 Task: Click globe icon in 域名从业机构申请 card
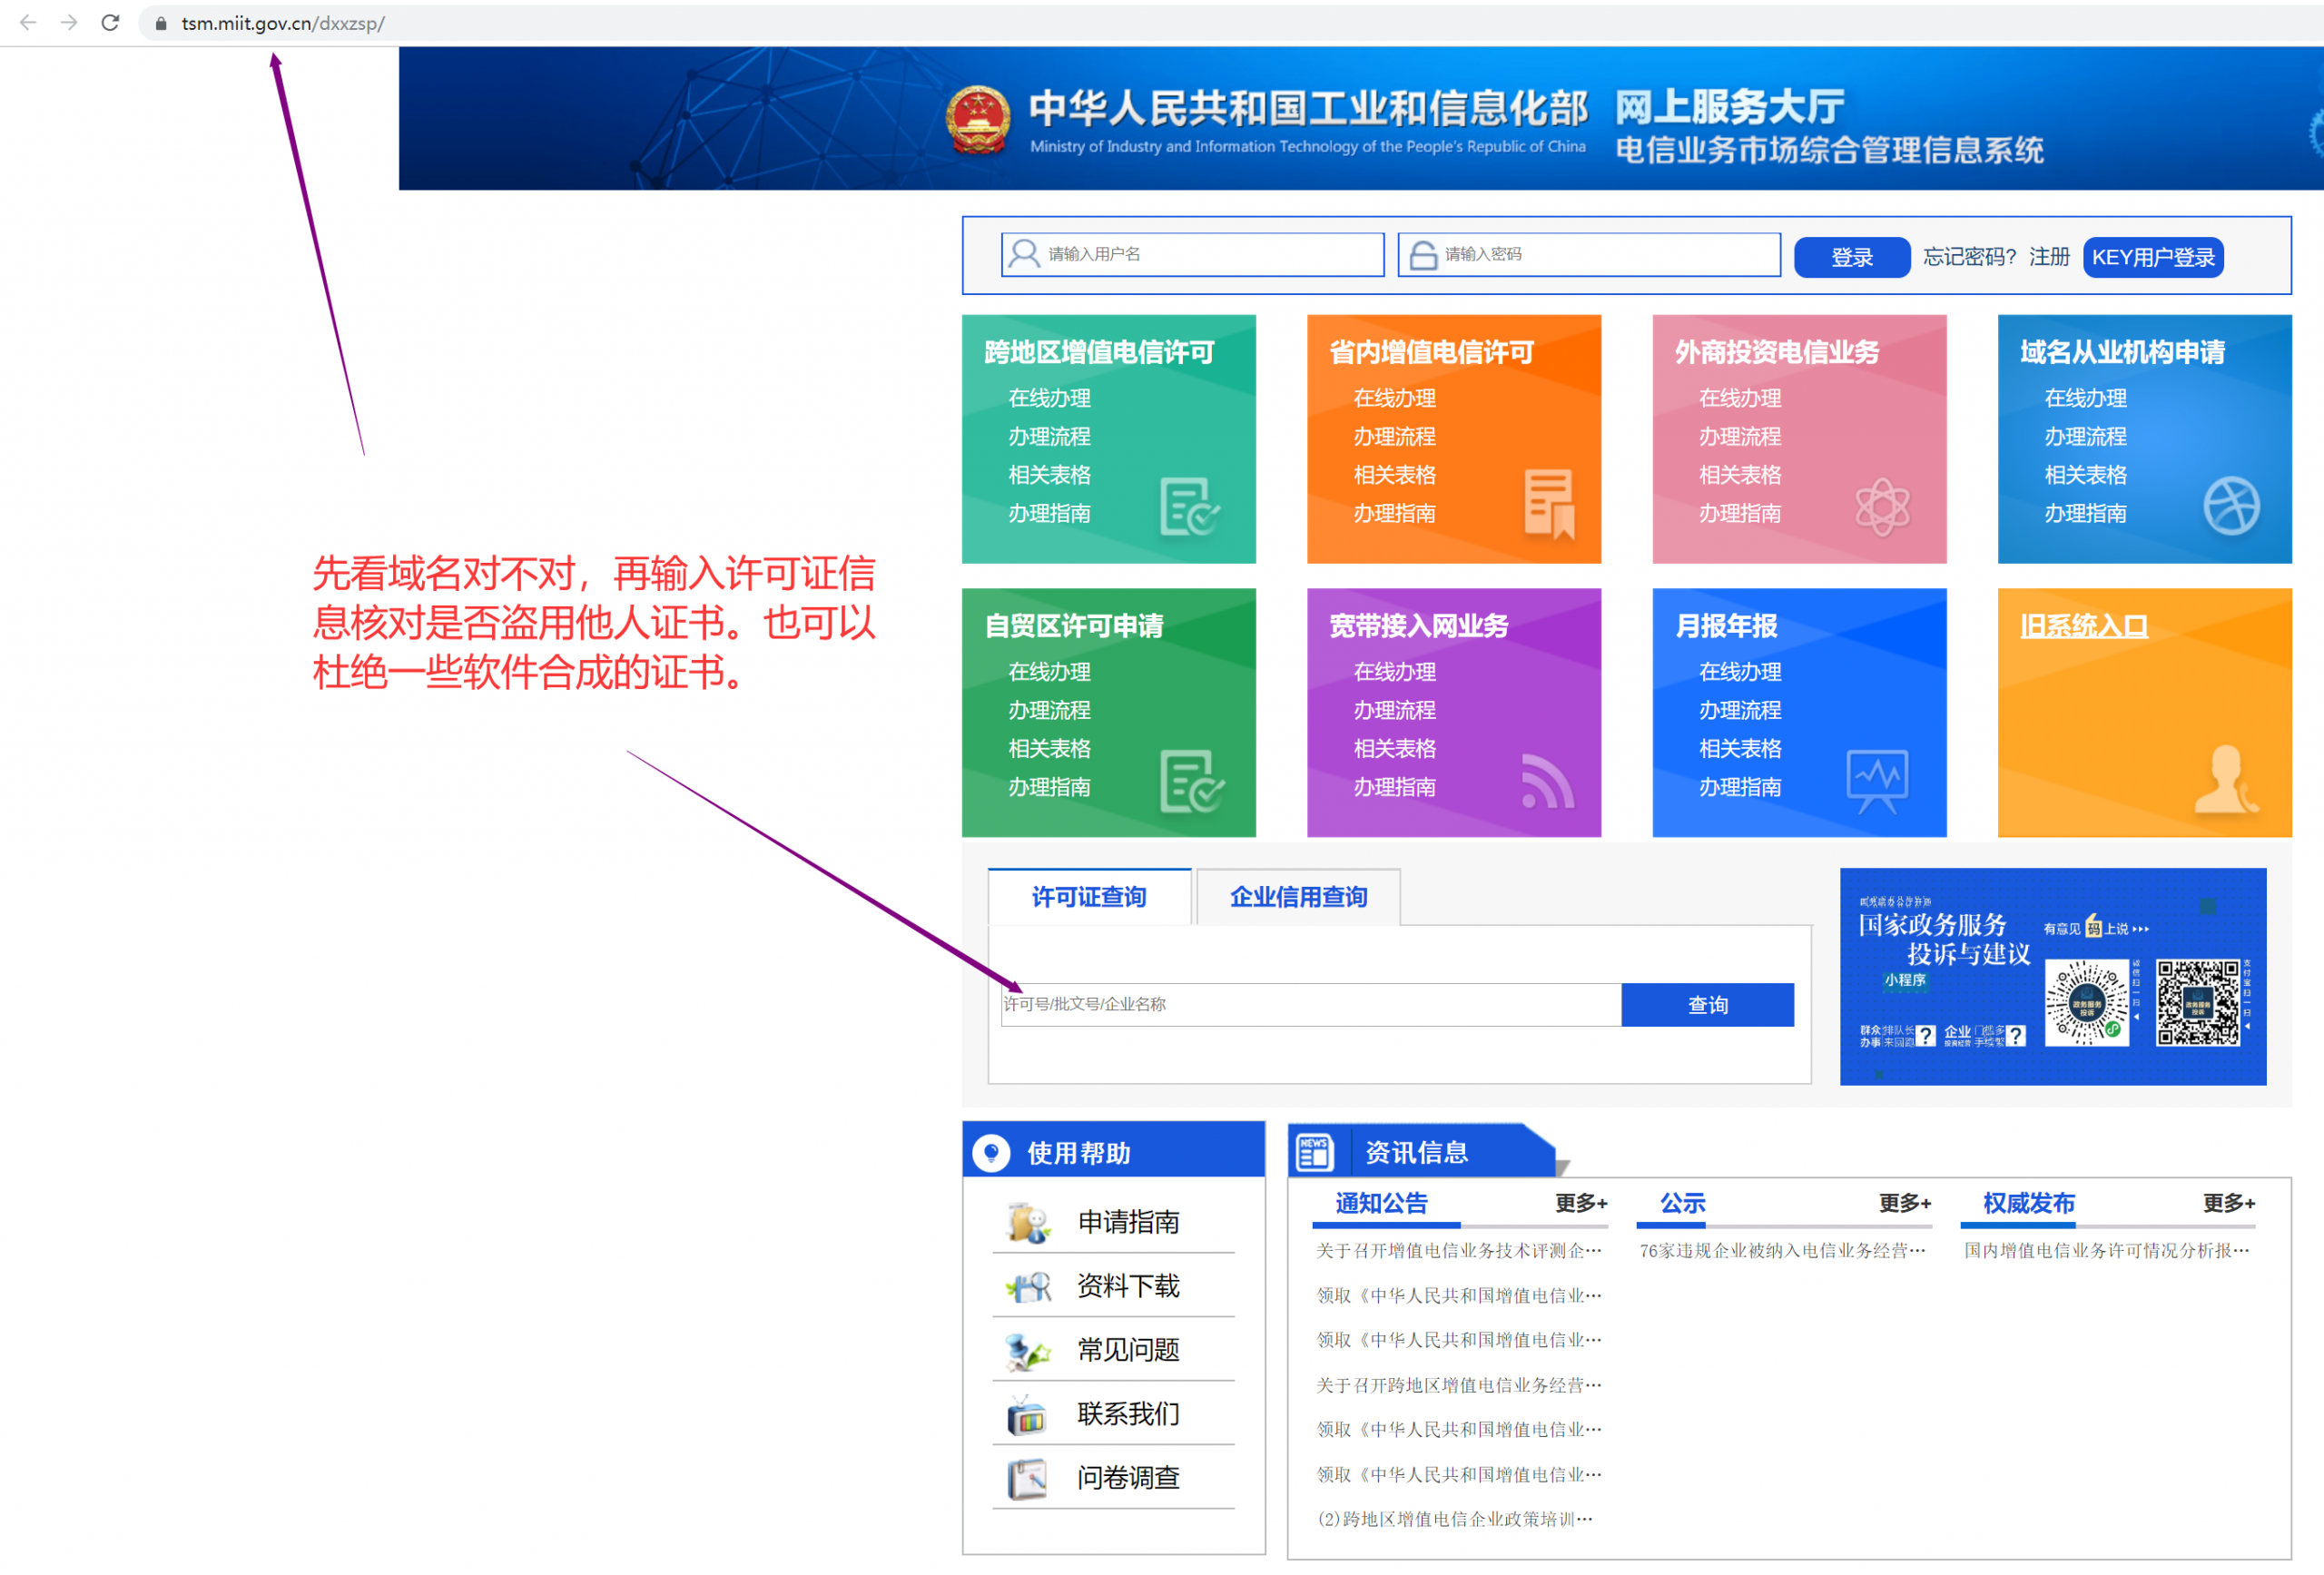tap(2231, 505)
